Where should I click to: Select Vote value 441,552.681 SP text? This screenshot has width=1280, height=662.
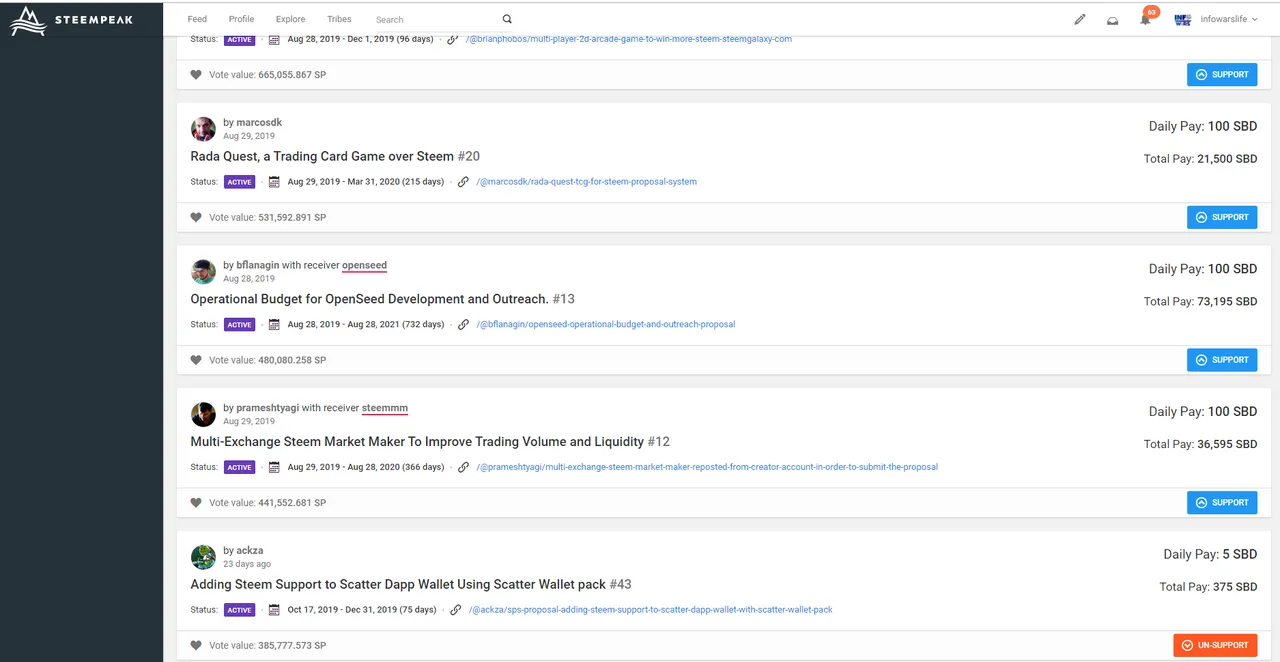(267, 503)
